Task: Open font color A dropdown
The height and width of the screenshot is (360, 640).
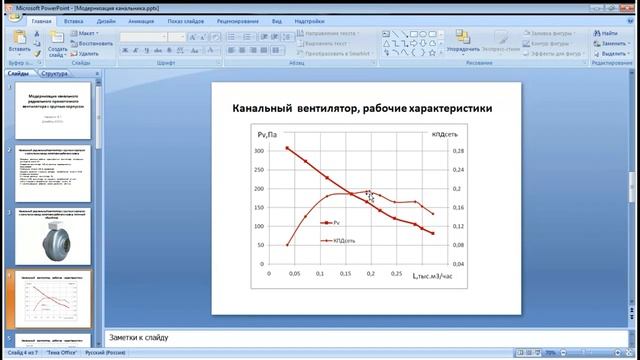Action: pos(211,50)
